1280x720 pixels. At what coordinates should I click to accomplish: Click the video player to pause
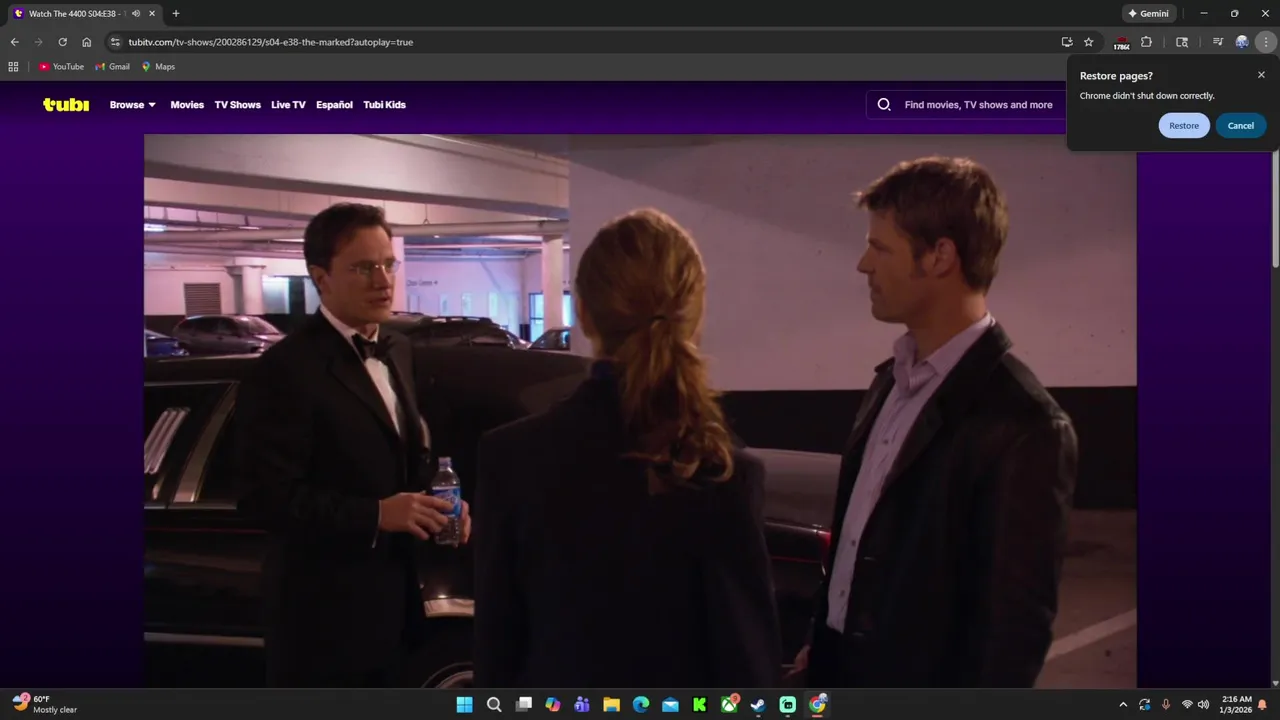640,411
